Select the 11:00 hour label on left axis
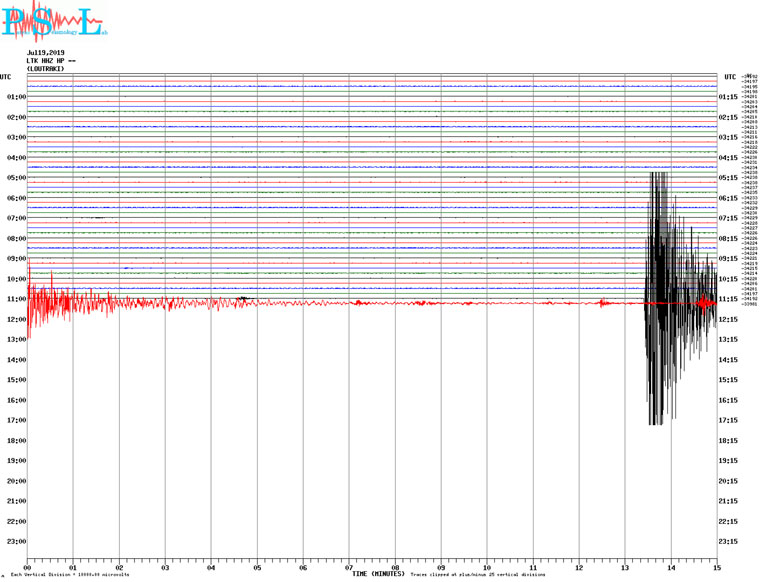760x582 pixels. 16,299
